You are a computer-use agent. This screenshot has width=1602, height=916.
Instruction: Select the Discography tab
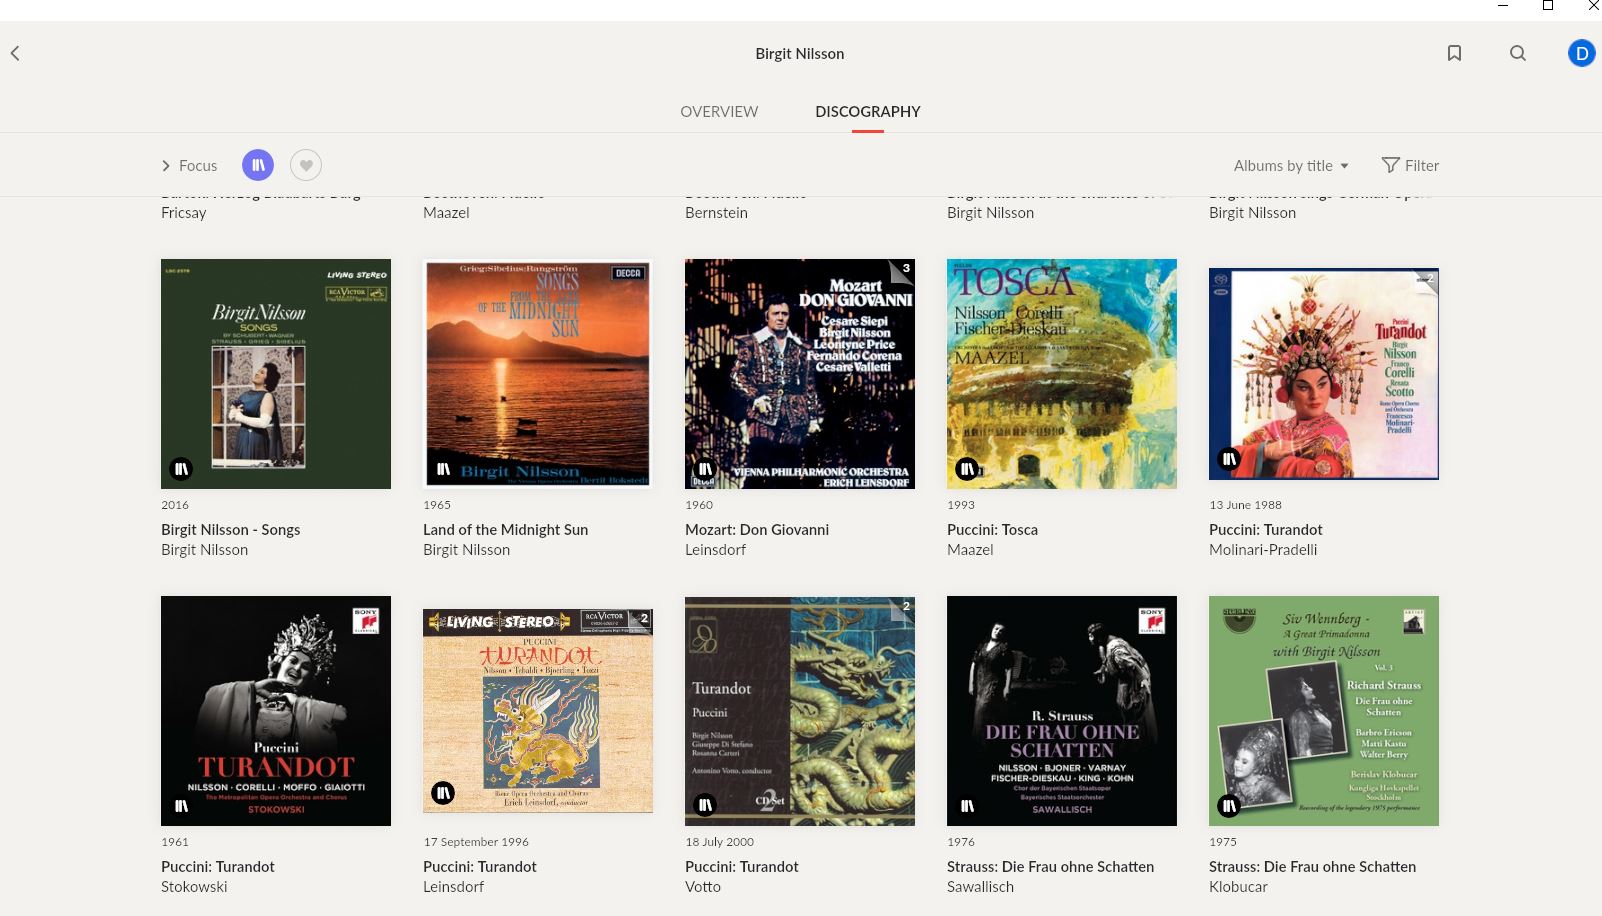click(x=868, y=111)
